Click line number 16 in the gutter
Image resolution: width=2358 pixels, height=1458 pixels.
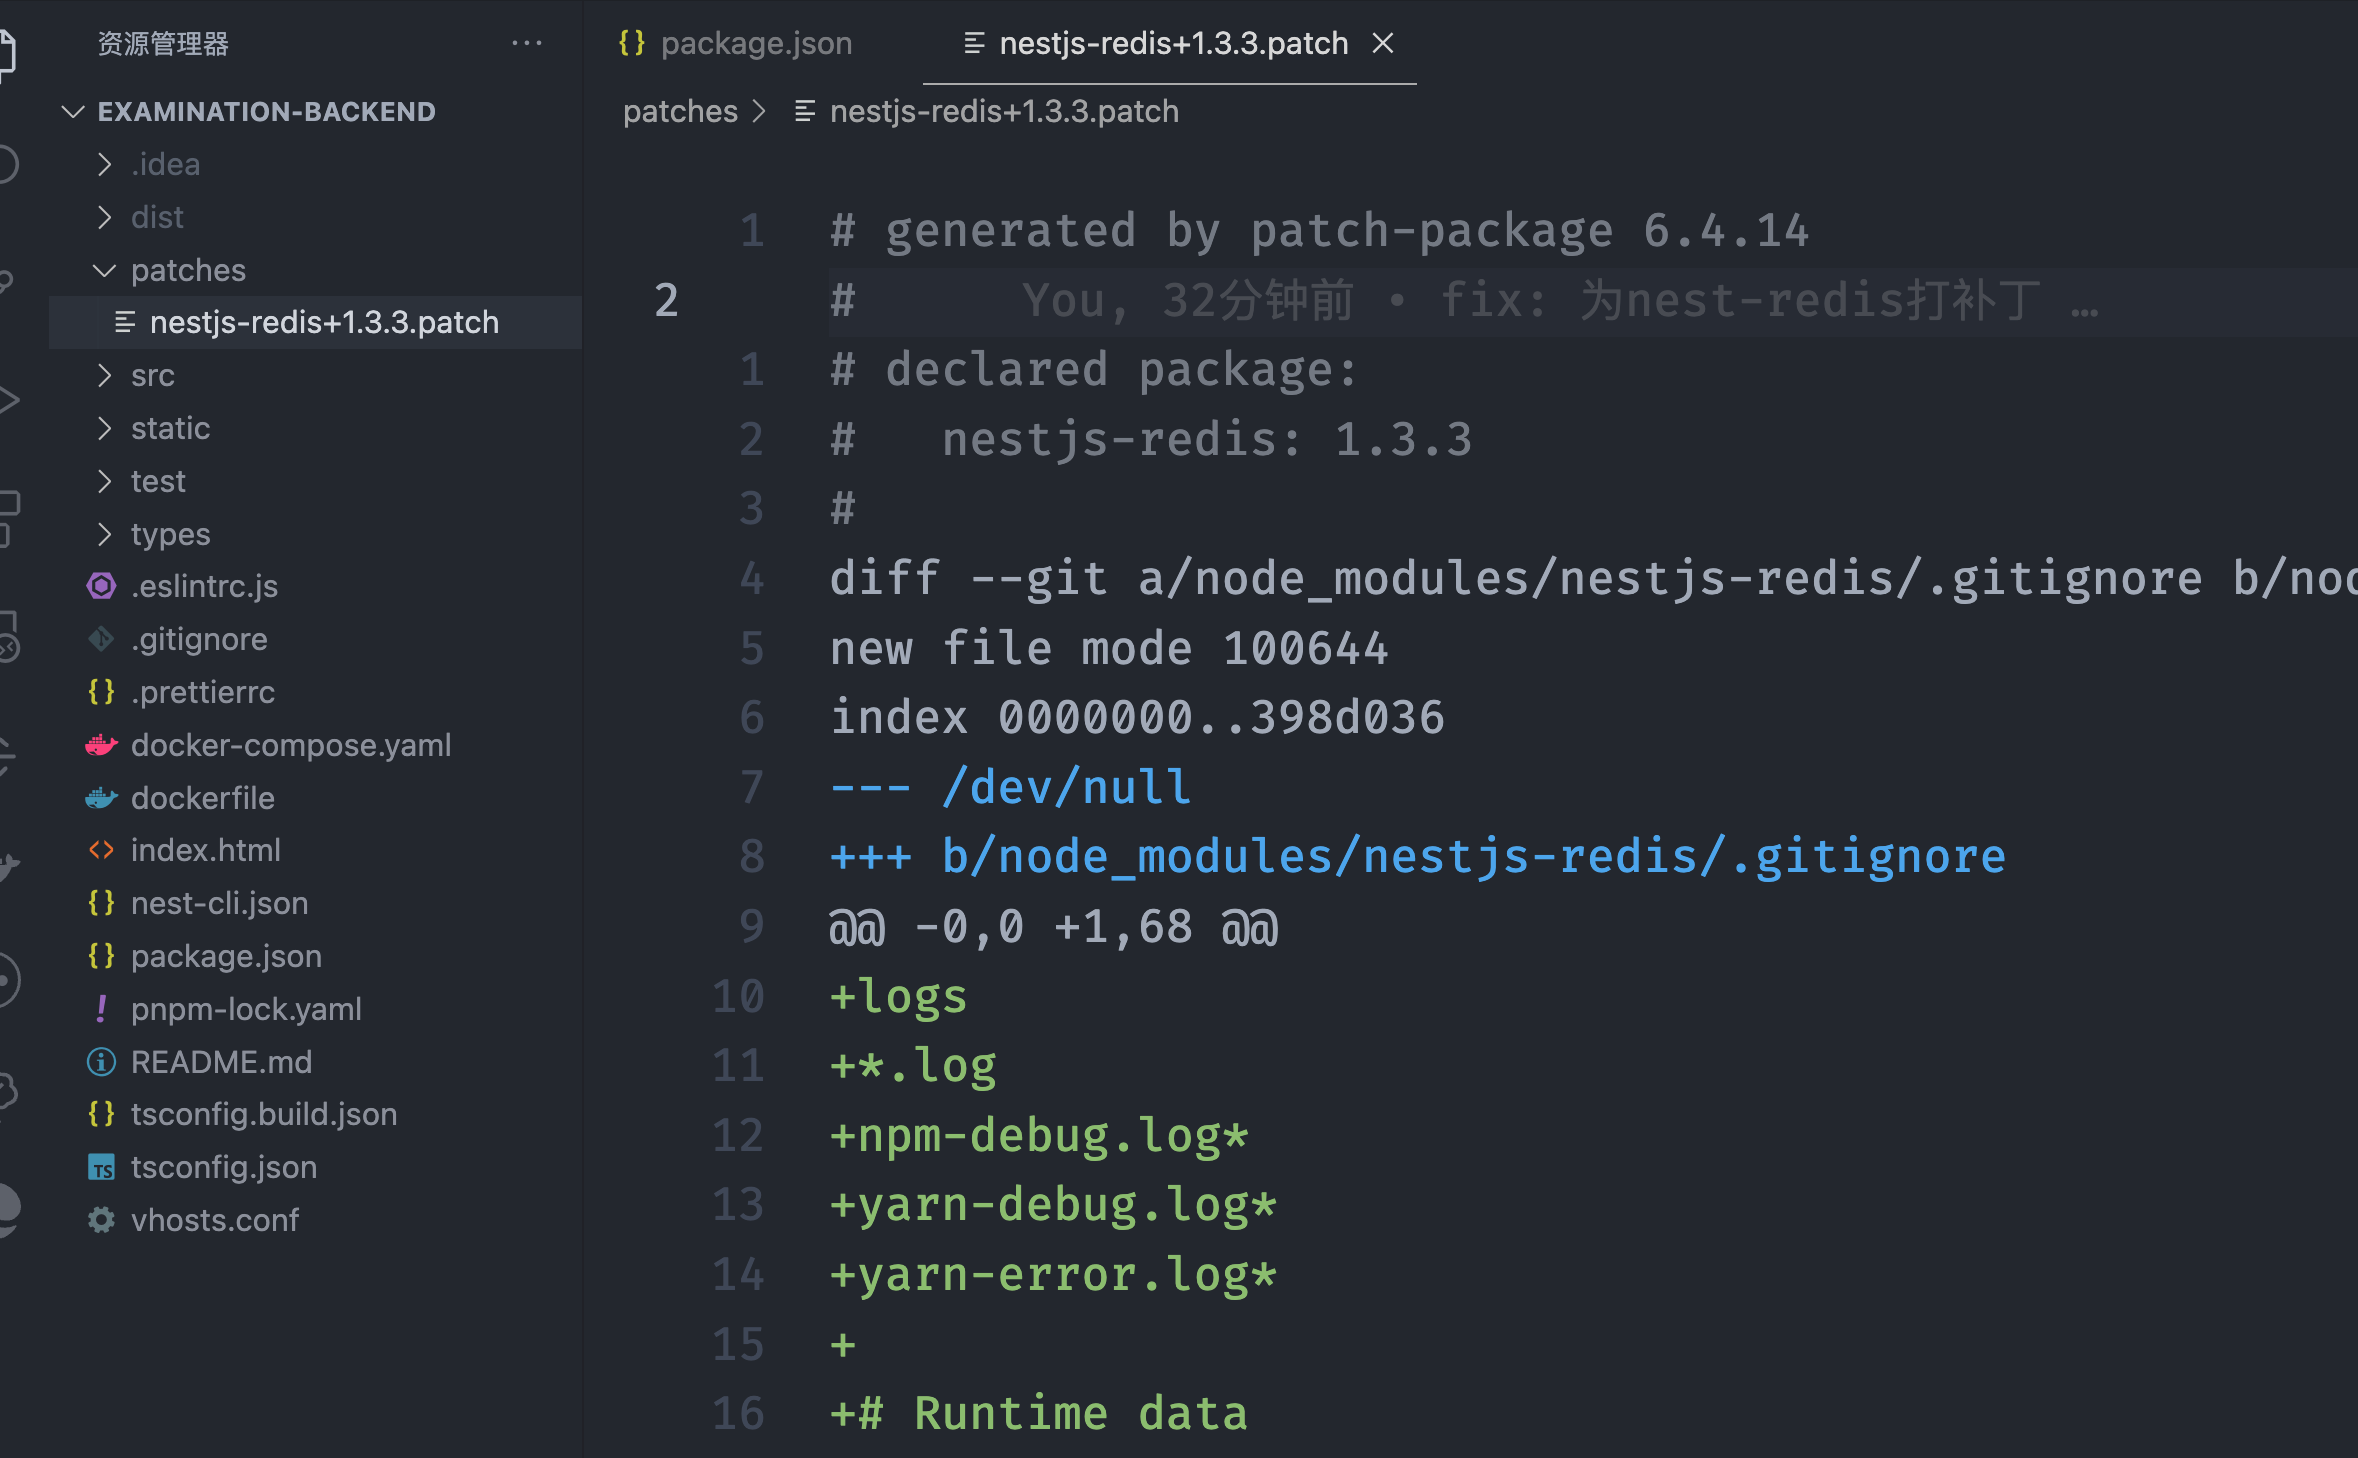738,1414
